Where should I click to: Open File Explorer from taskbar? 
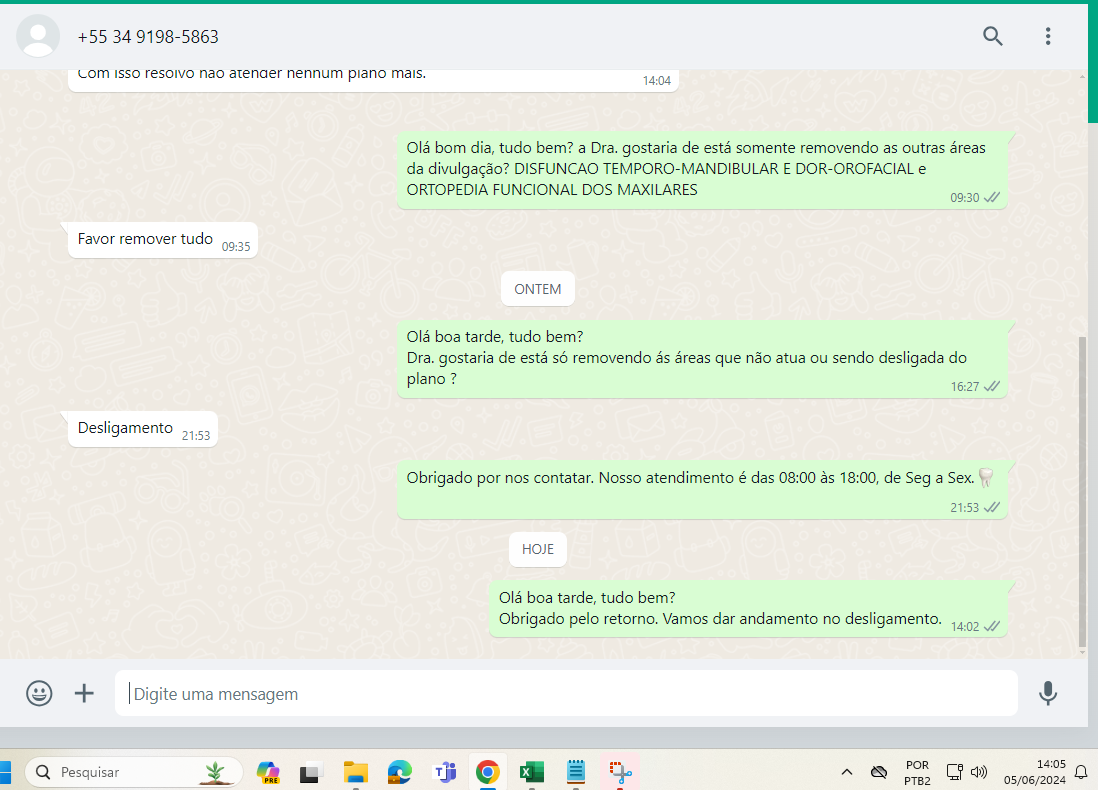[355, 772]
